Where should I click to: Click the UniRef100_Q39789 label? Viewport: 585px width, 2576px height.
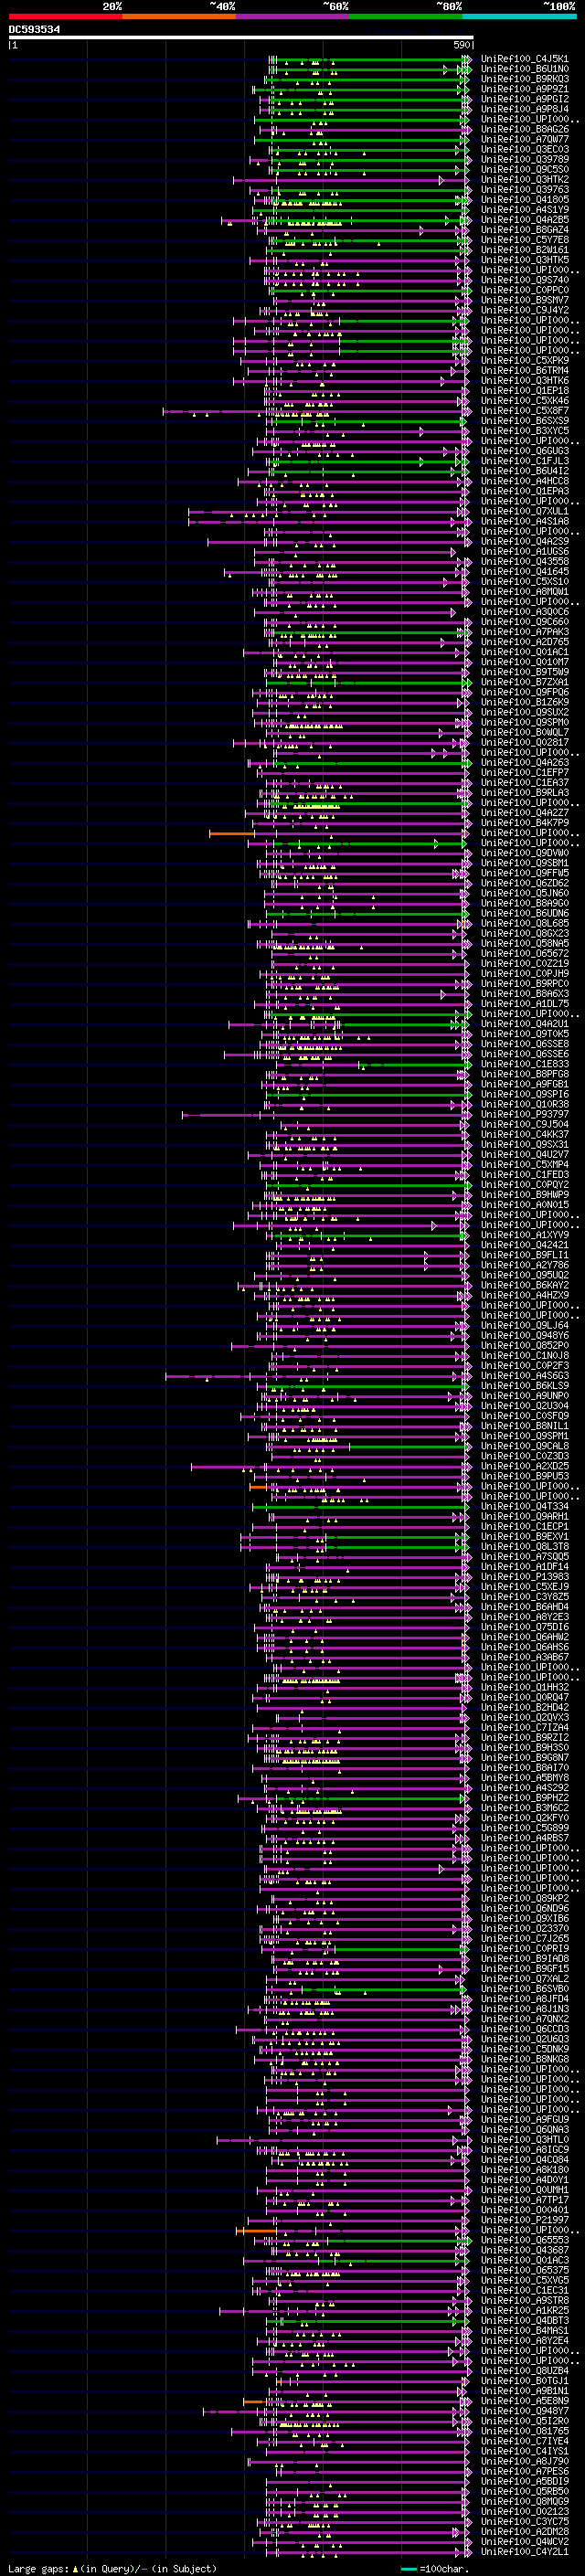coord(524,159)
